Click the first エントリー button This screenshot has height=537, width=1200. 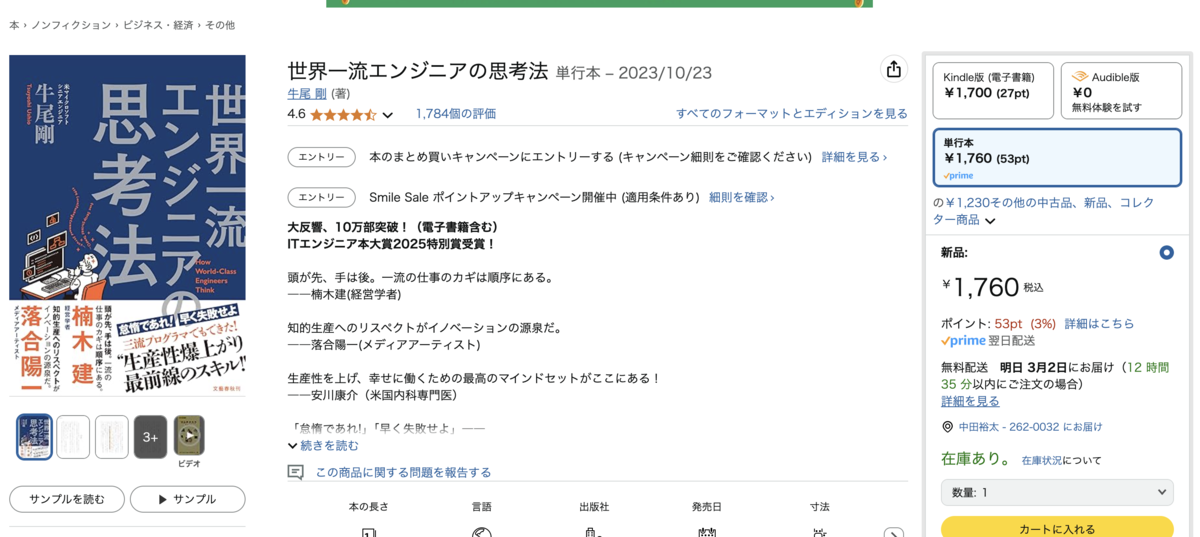321,157
